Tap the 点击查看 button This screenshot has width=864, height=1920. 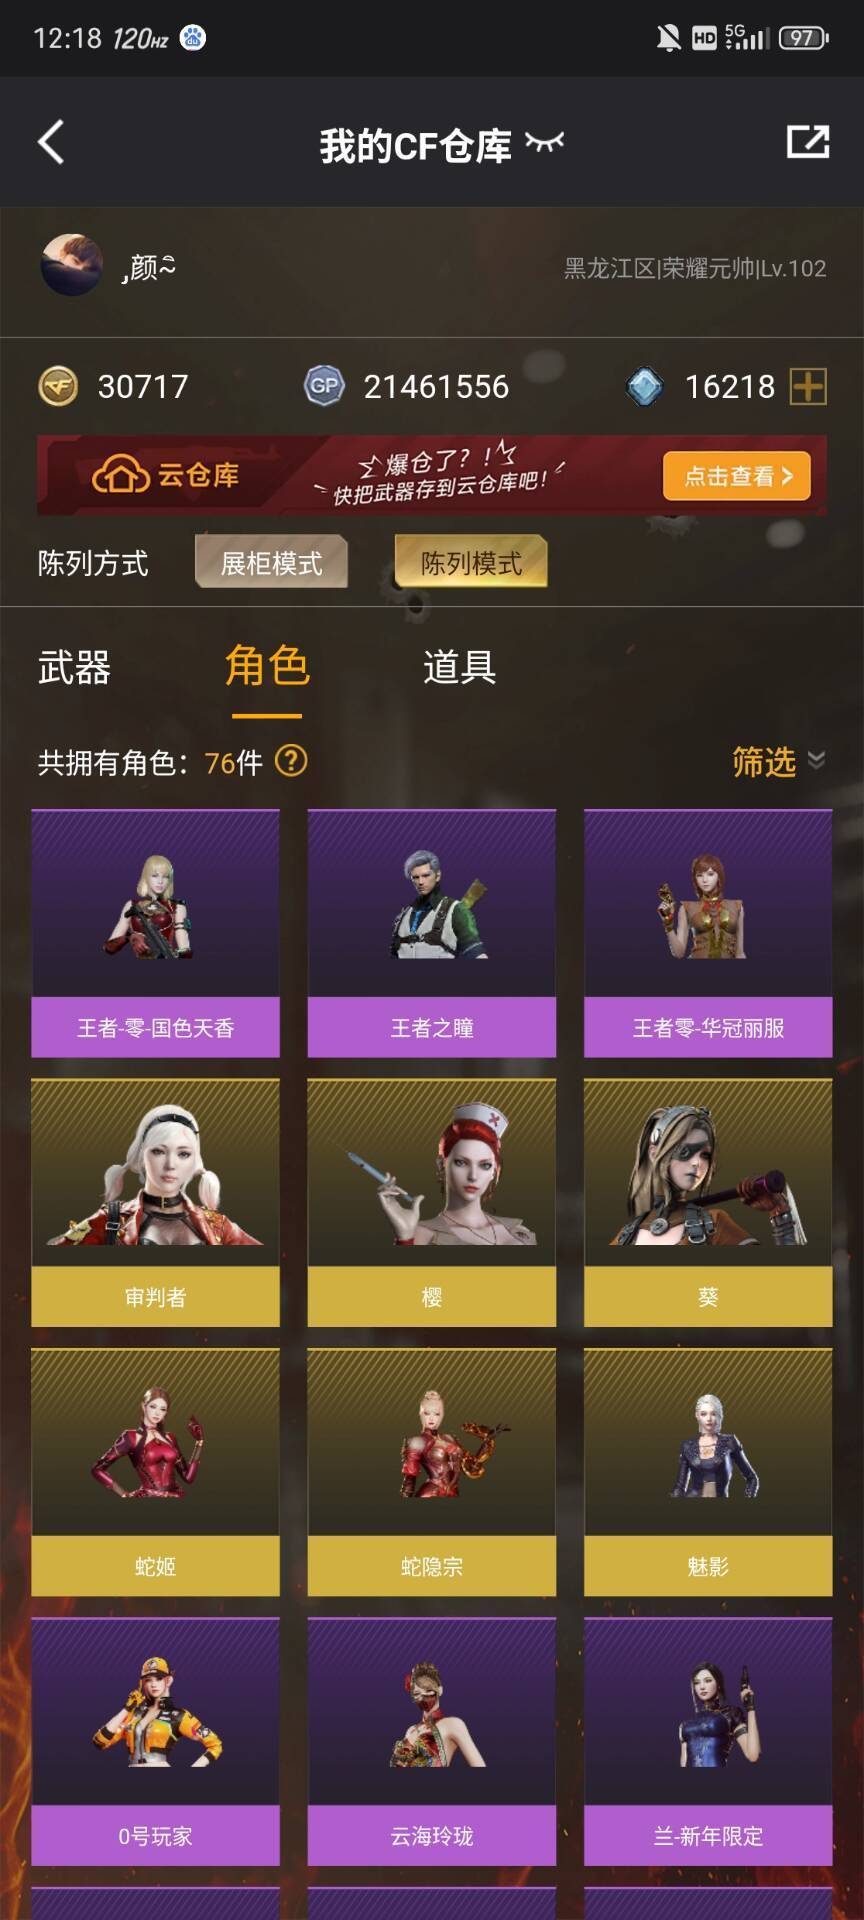[737, 476]
